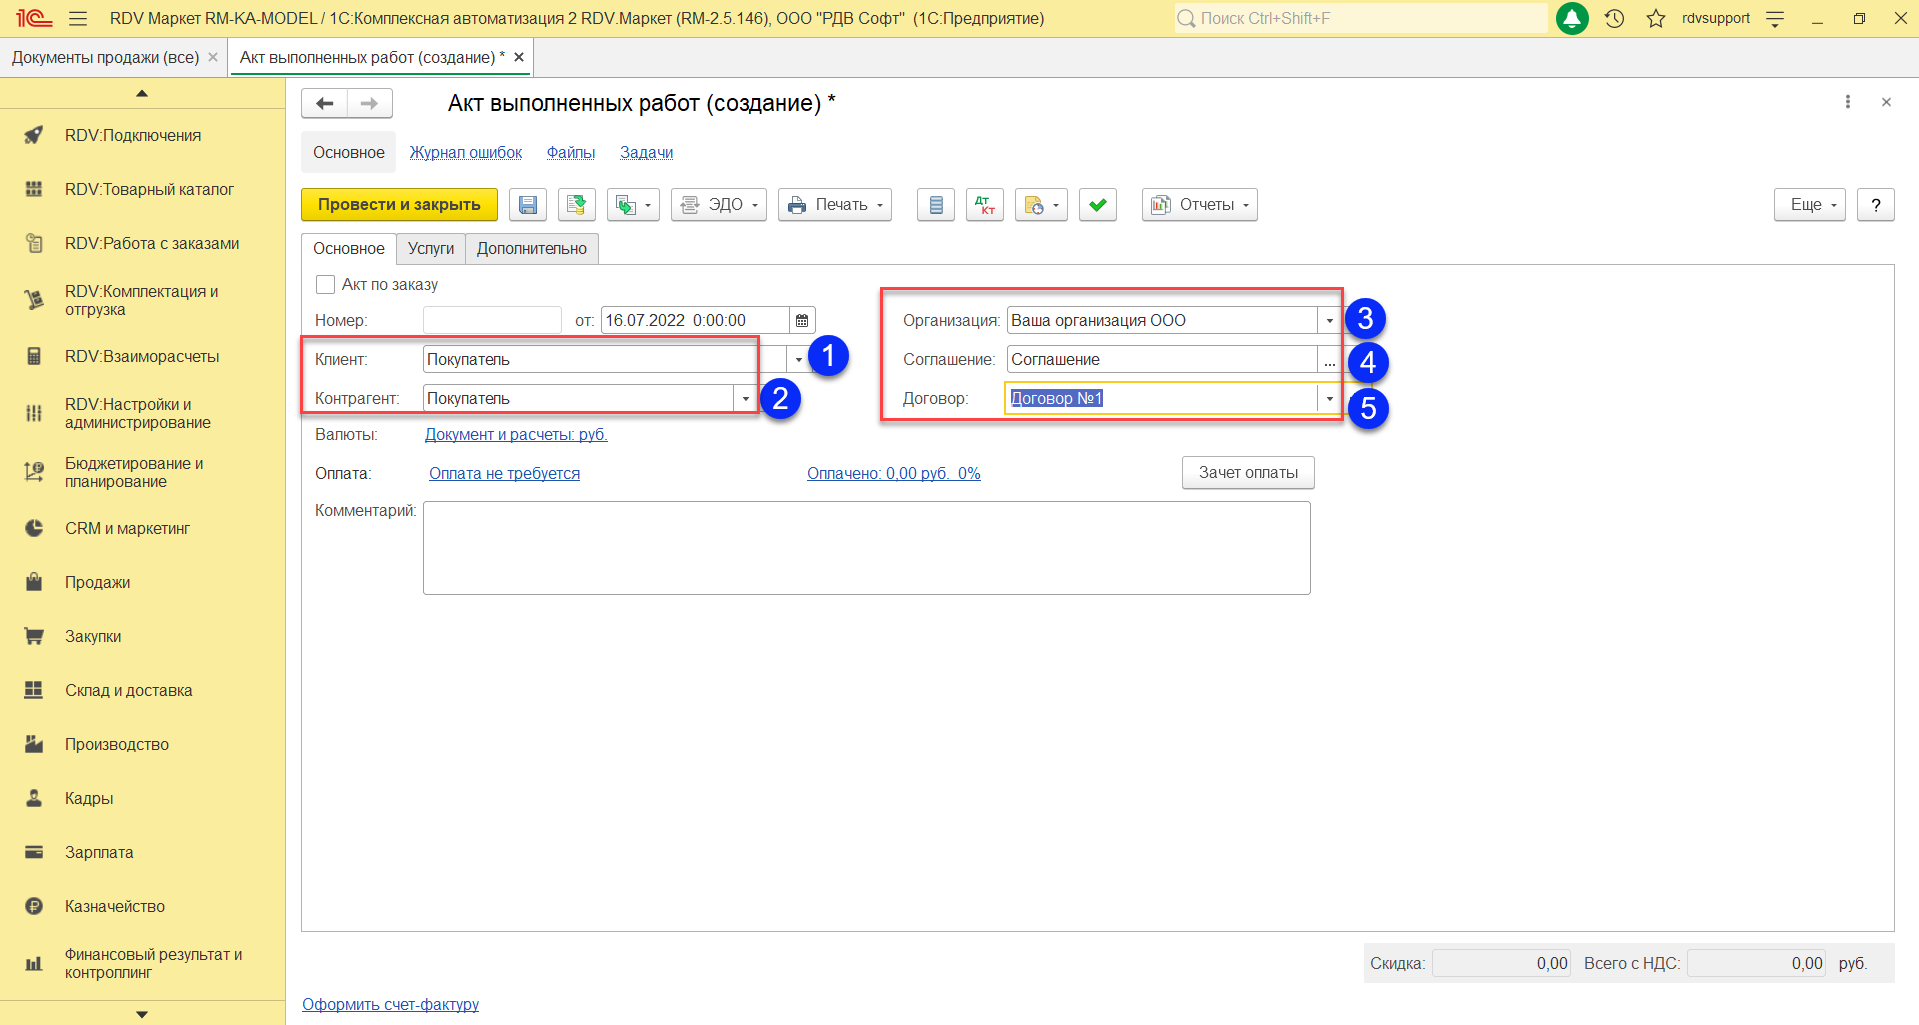Click in the Комментарий text field
The width and height of the screenshot is (1919, 1025).
click(866, 548)
